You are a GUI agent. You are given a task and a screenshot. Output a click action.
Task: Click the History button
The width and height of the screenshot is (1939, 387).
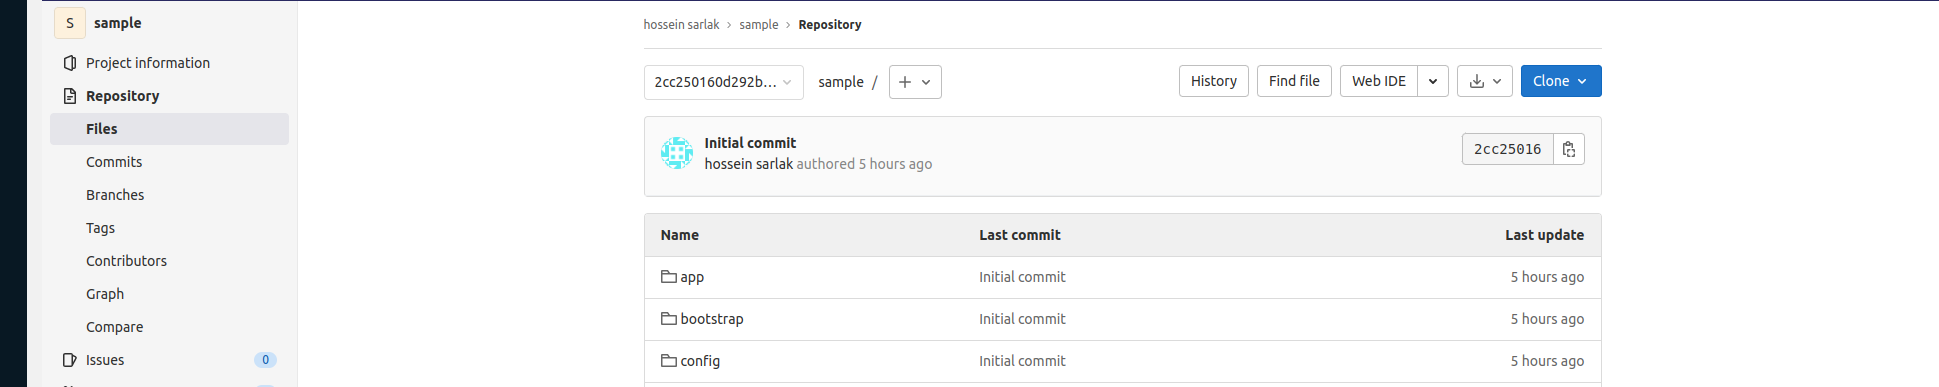click(1214, 81)
